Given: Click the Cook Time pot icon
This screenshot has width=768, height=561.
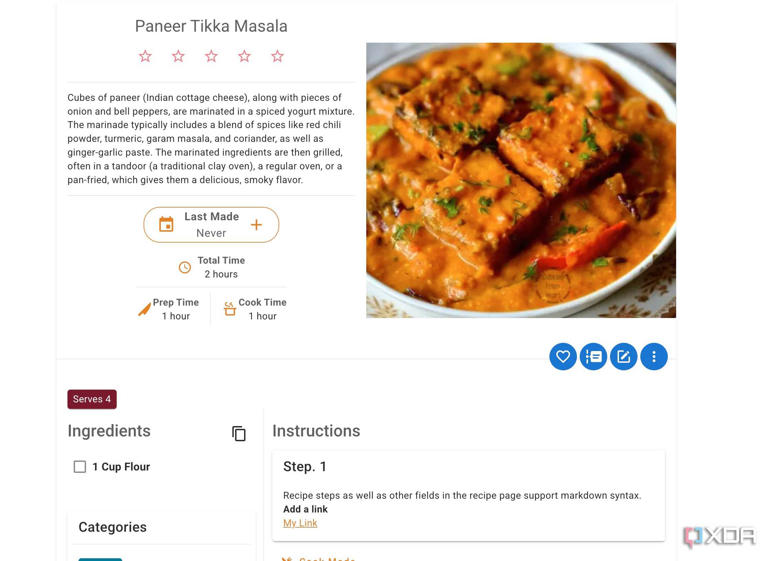Looking at the screenshot, I should coord(230,310).
